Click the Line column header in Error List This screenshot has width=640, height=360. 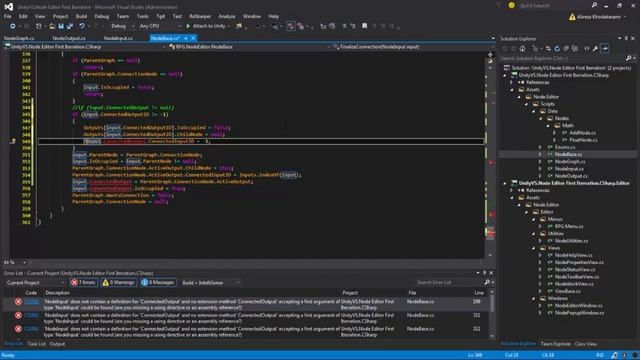tap(479, 293)
